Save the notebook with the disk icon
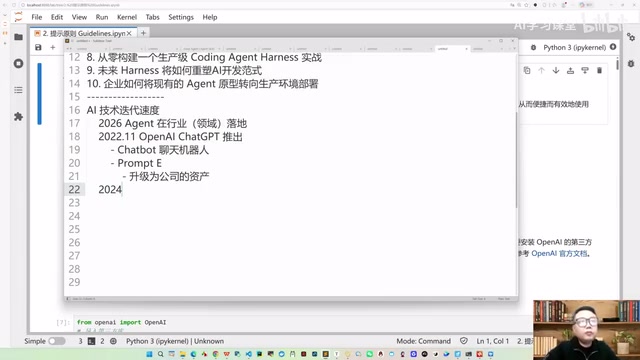Viewport: 640px width, 360px height. 38,48
